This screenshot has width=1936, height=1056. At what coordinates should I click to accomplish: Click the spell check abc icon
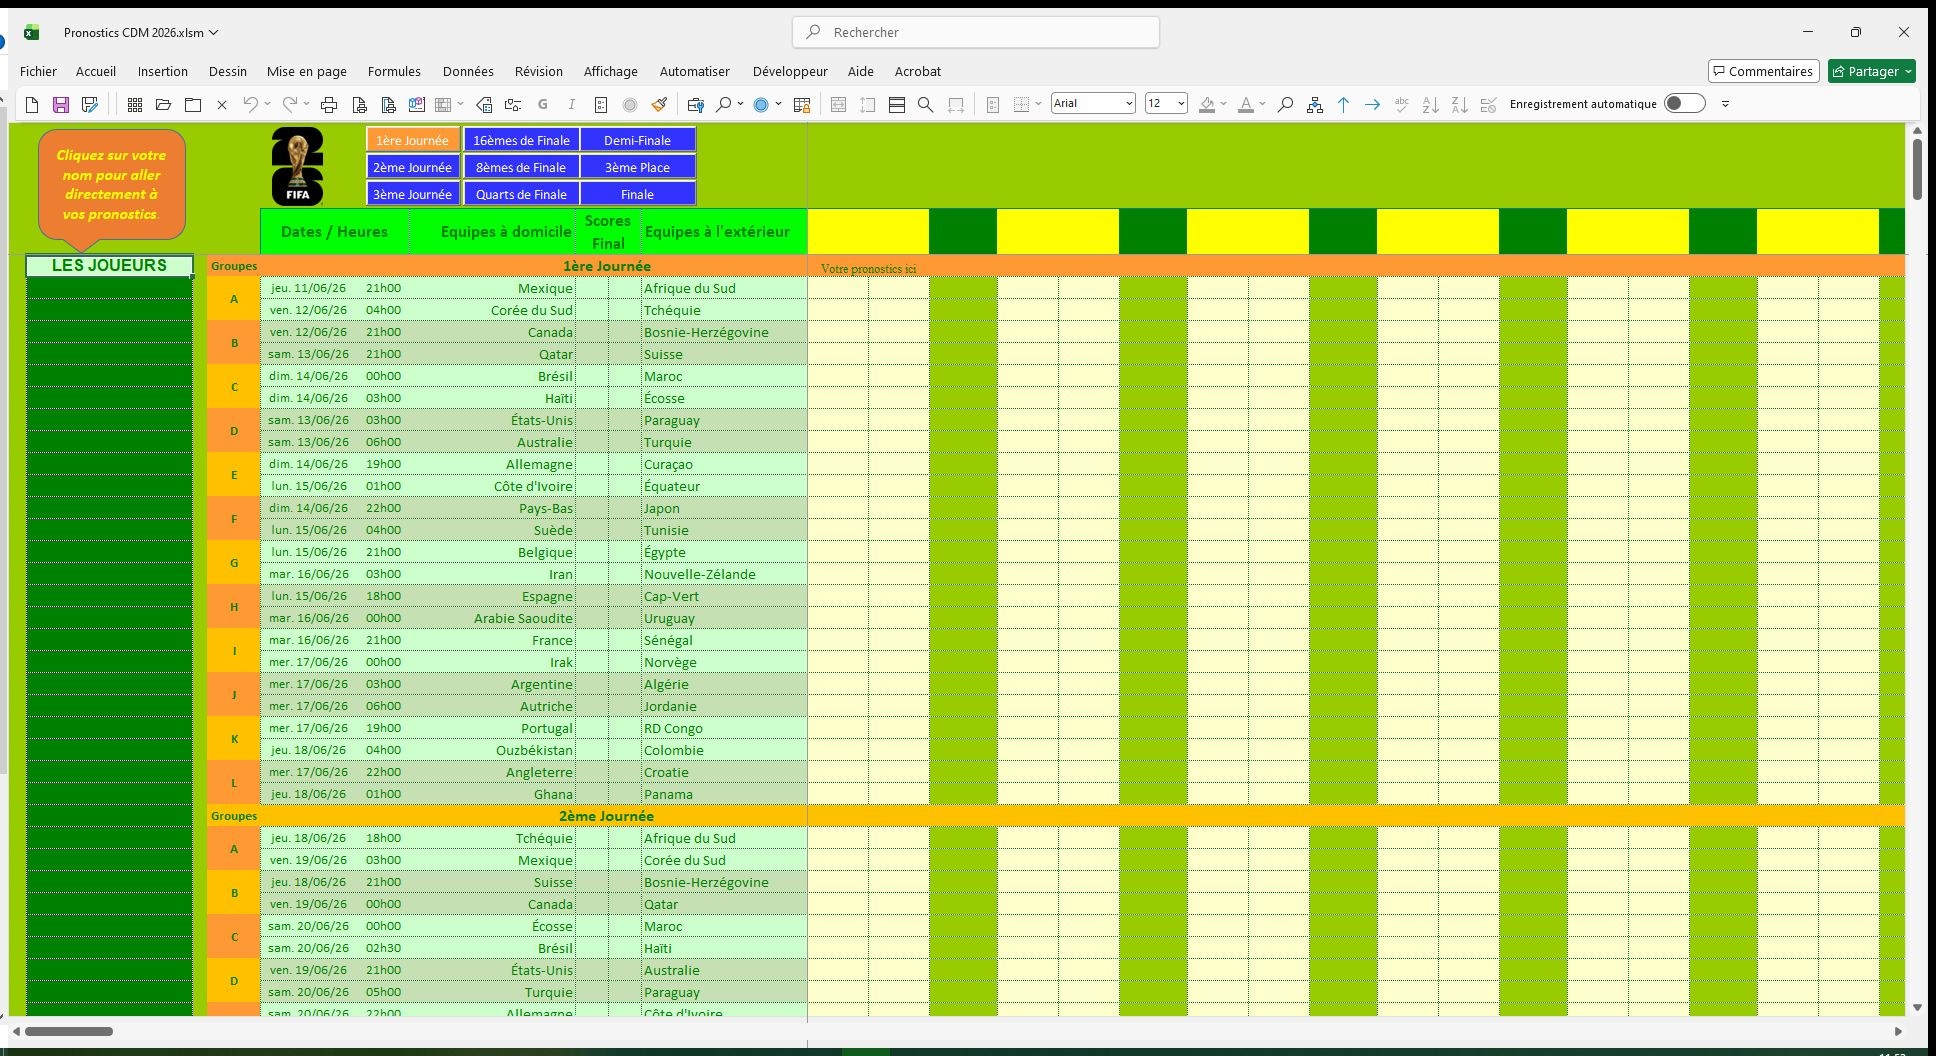pos(1401,105)
